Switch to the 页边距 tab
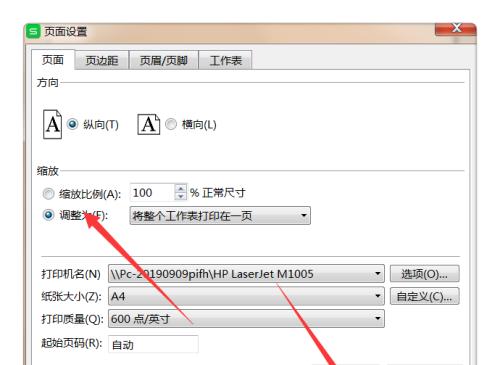Screen dimensions: 500x365 (x=102, y=60)
